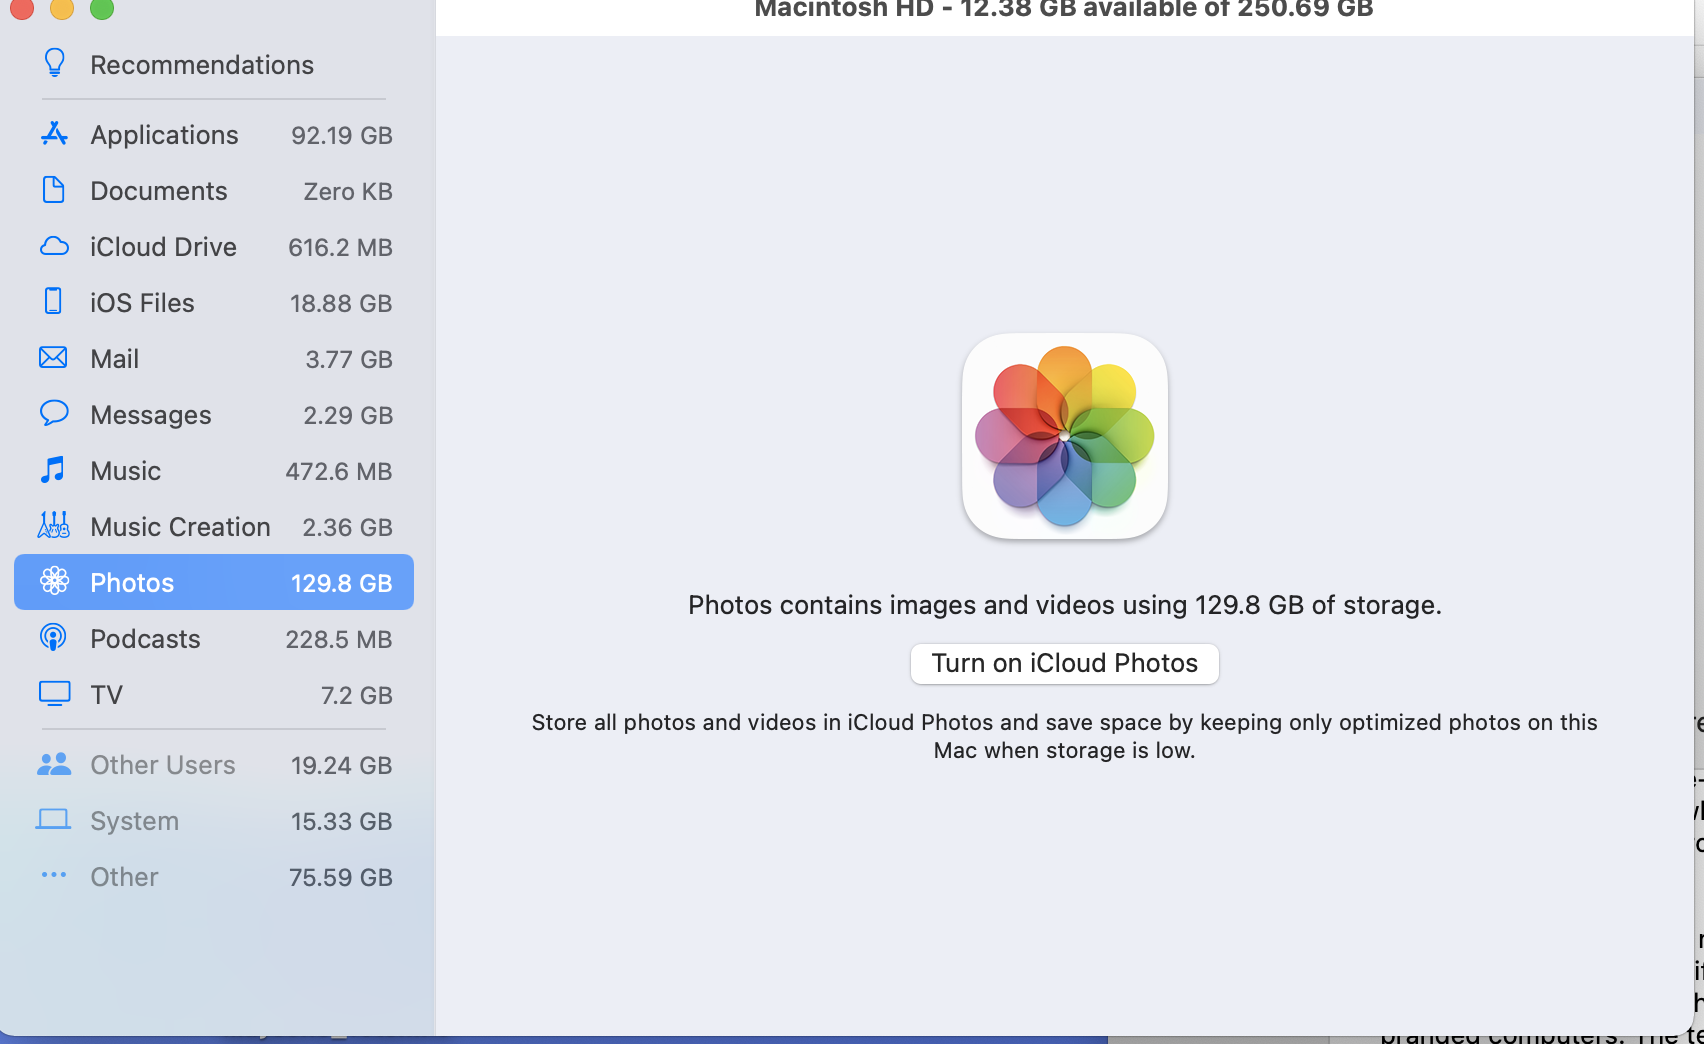Click the Music Creation instruments icon

[54, 526]
